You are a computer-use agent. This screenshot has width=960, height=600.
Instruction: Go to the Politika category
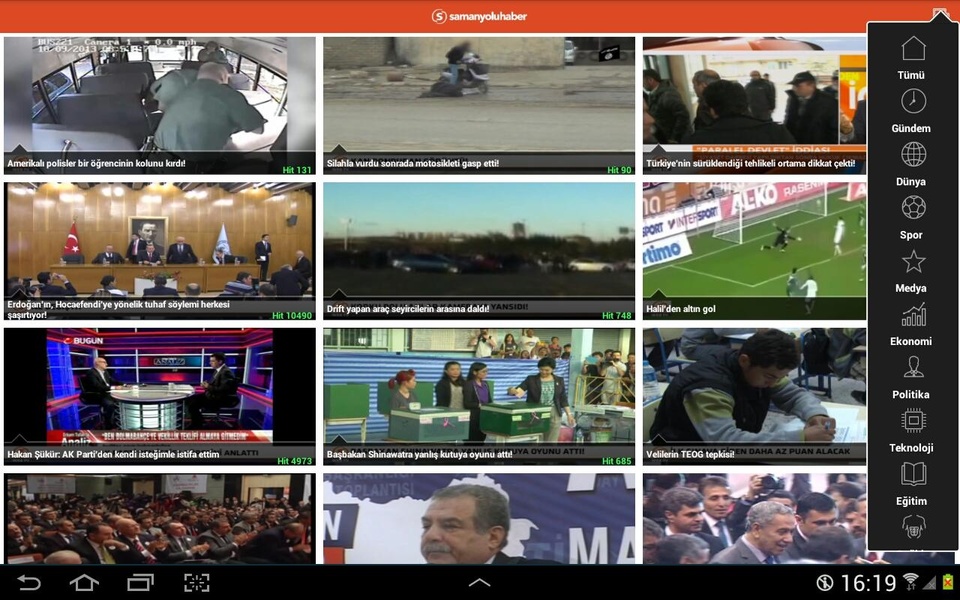tap(912, 378)
